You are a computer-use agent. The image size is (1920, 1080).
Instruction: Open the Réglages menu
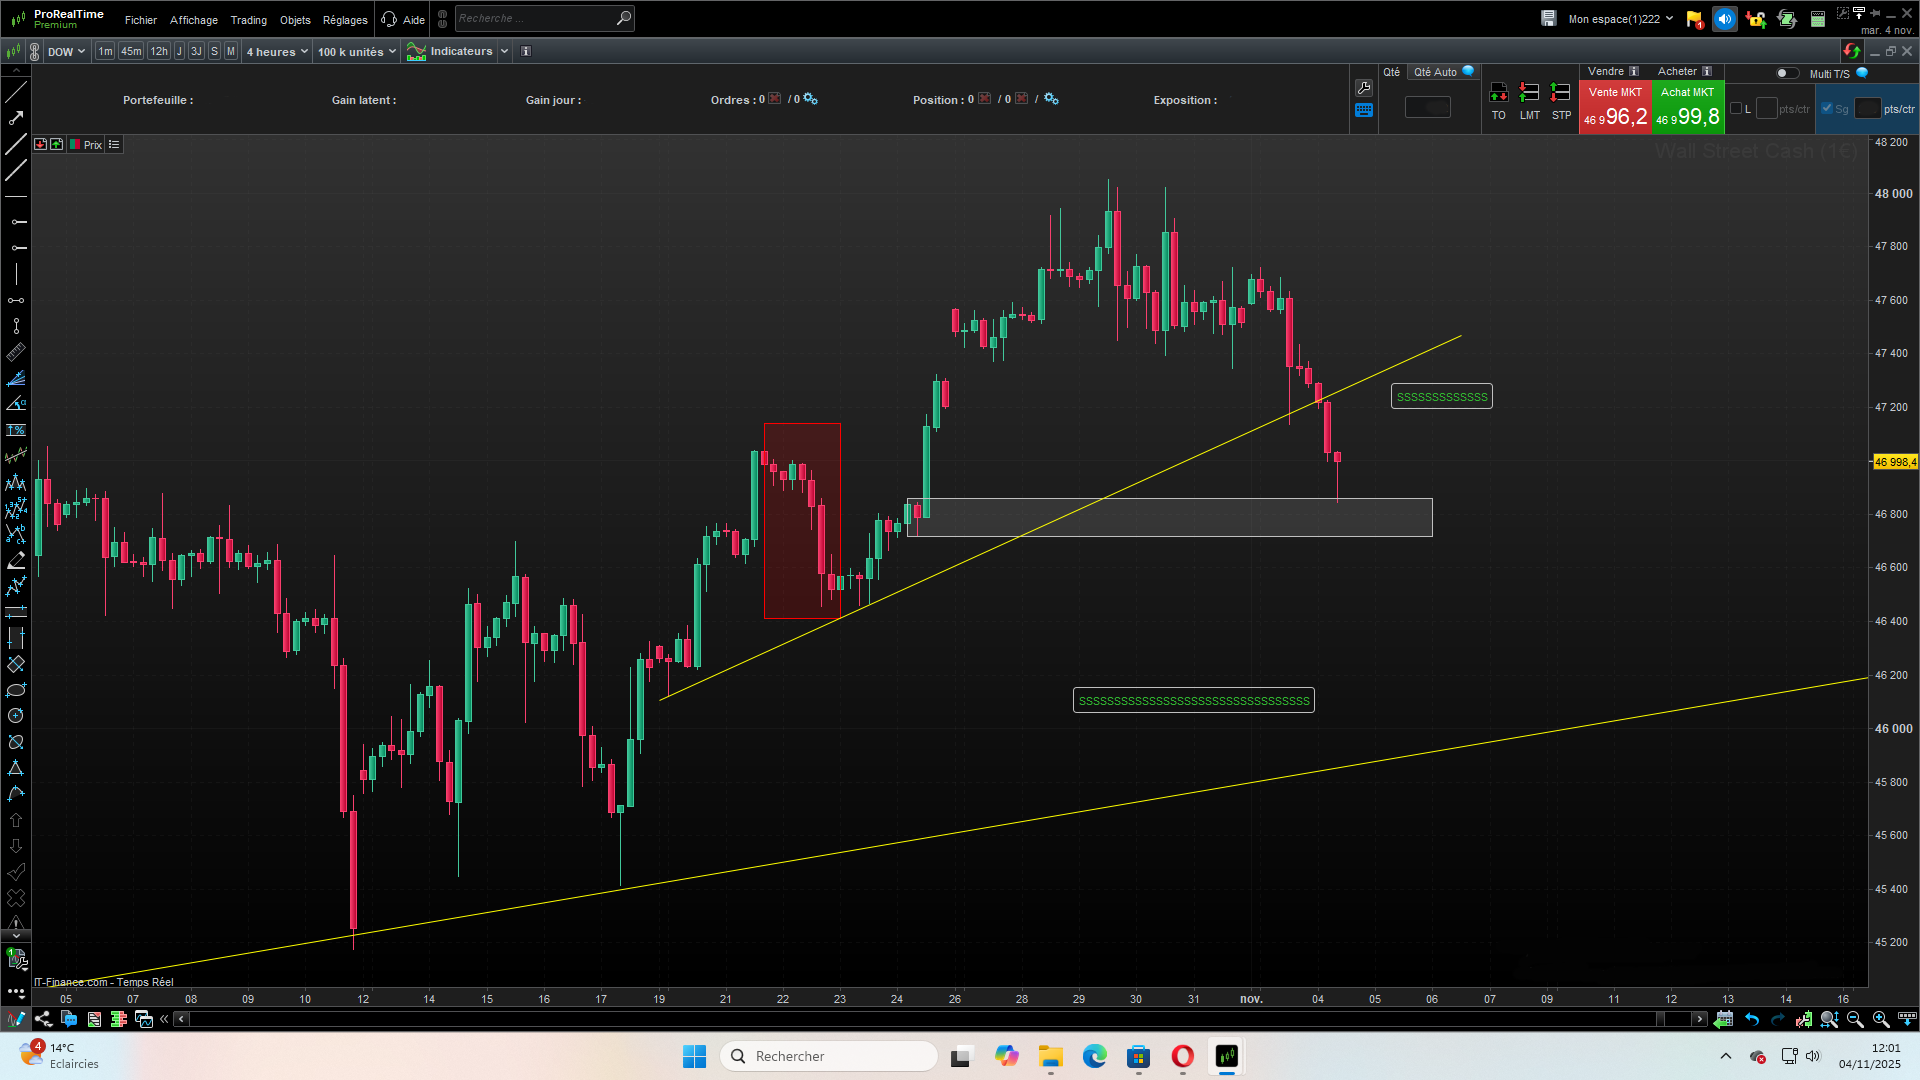(x=345, y=20)
